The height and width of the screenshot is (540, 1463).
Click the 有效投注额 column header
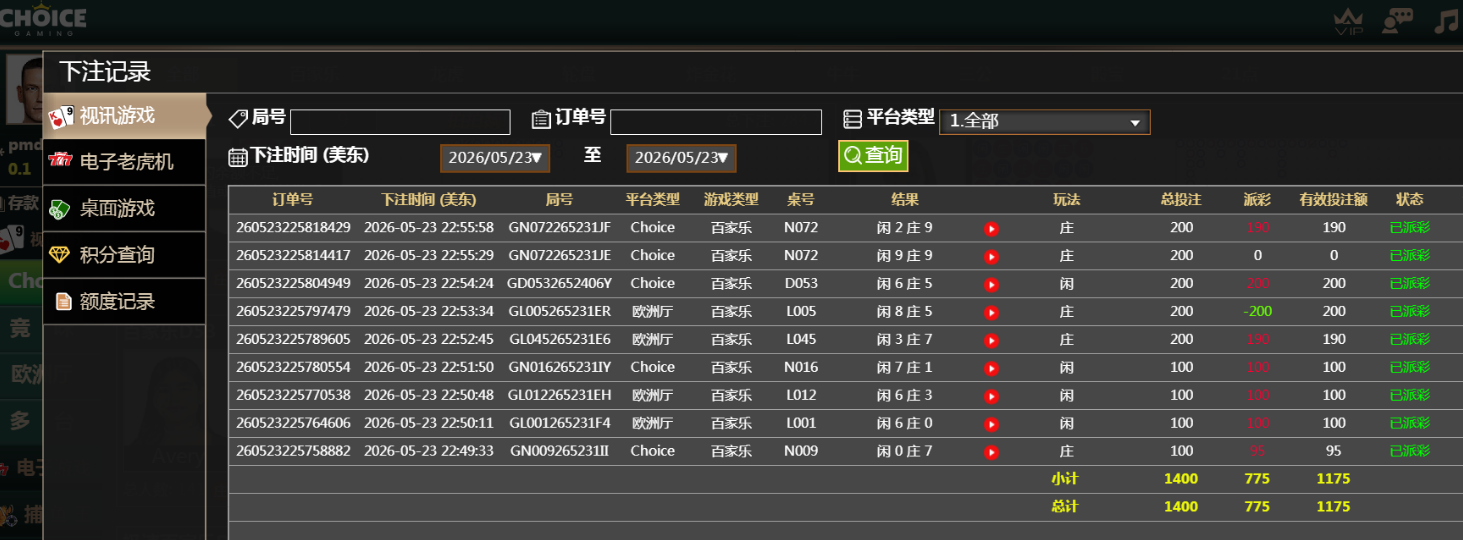(x=1333, y=200)
